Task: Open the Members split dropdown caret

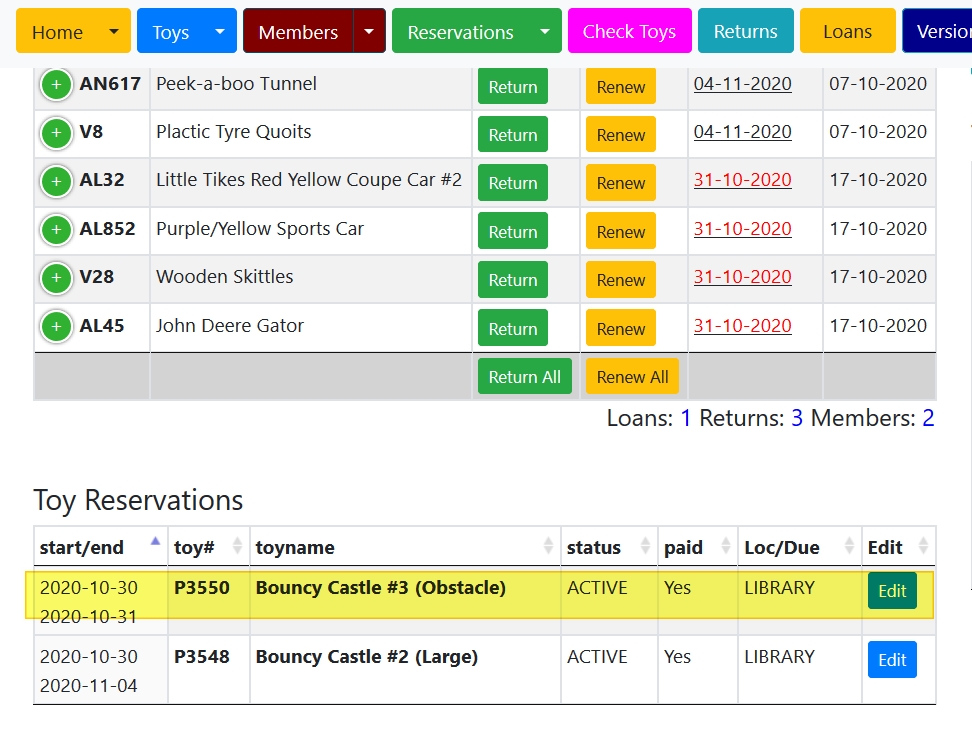Action: click(369, 32)
